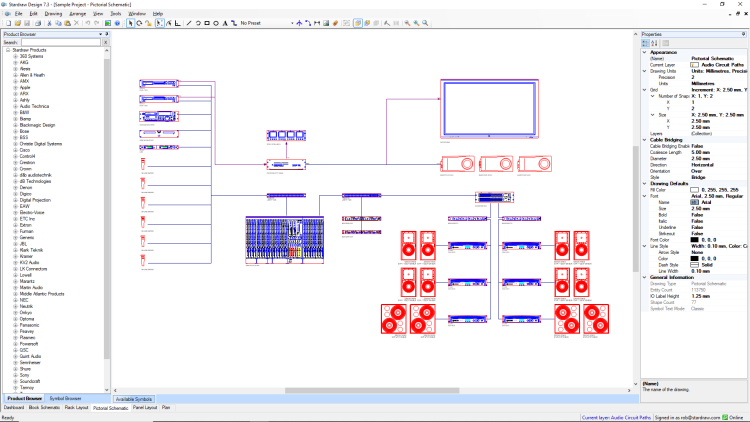This screenshot has width=750, height=422.
Task: Click the Line Style Color swatch
Action: (x=695, y=258)
